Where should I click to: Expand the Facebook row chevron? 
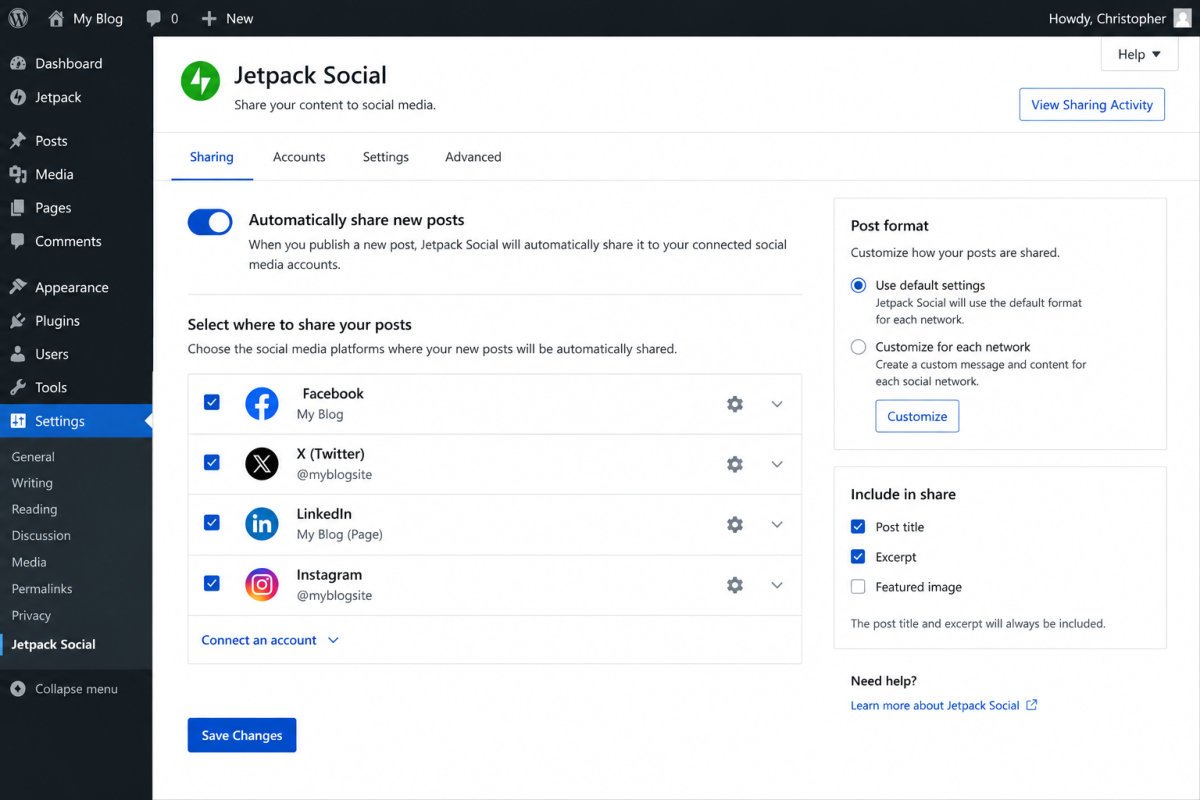tap(777, 404)
